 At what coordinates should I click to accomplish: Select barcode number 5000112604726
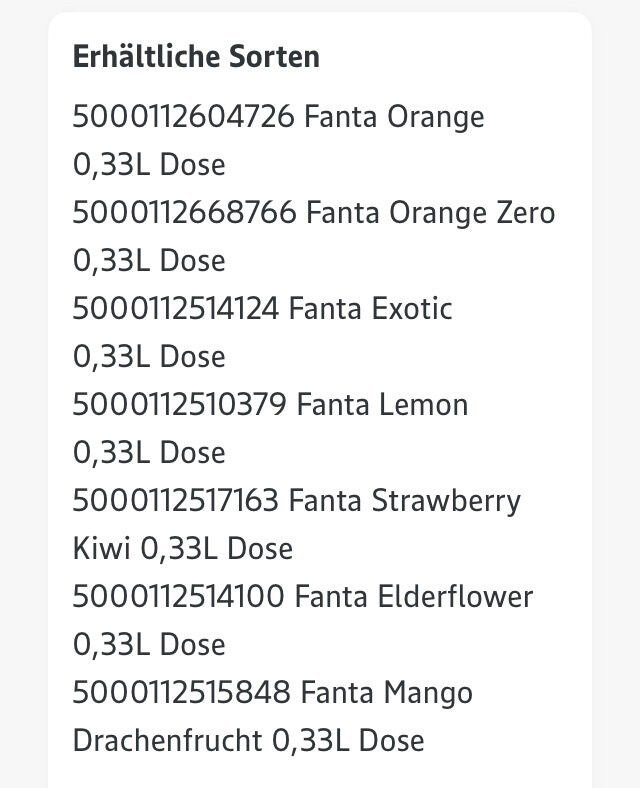[x=183, y=117]
